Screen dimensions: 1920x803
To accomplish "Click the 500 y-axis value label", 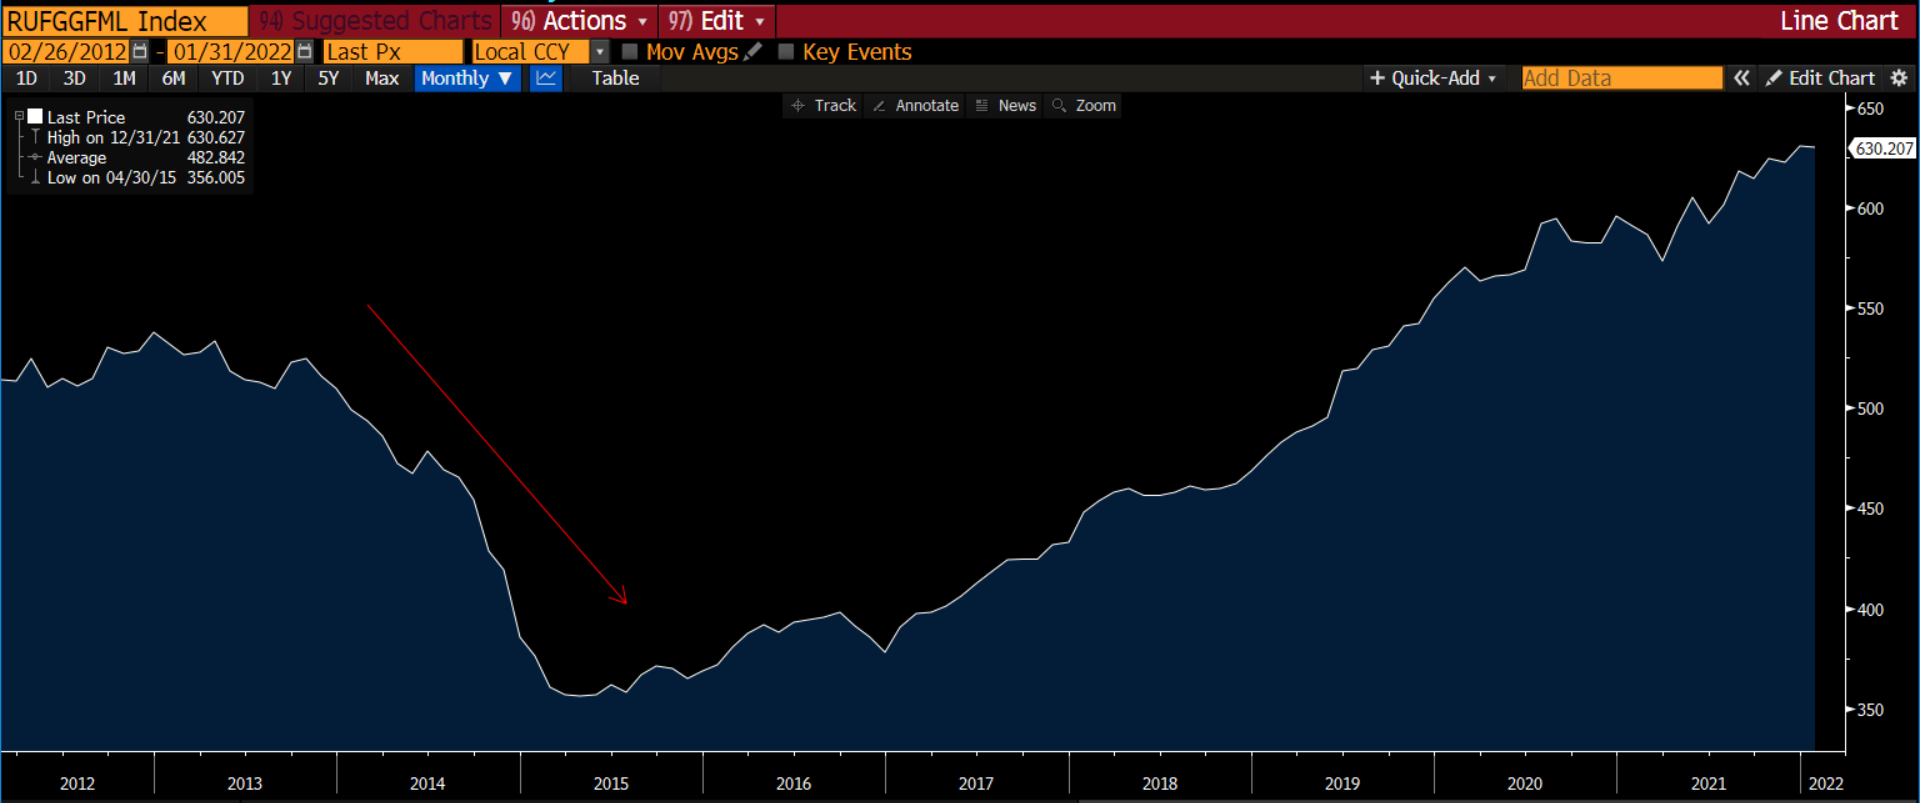I will pyautogui.click(x=1870, y=408).
